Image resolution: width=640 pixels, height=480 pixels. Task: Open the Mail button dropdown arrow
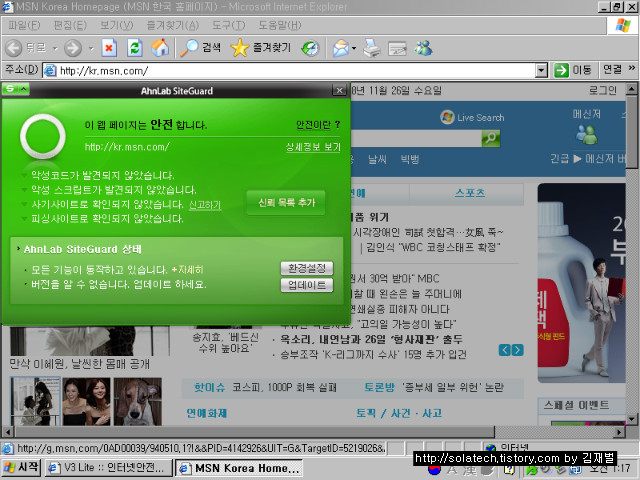click(x=354, y=48)
